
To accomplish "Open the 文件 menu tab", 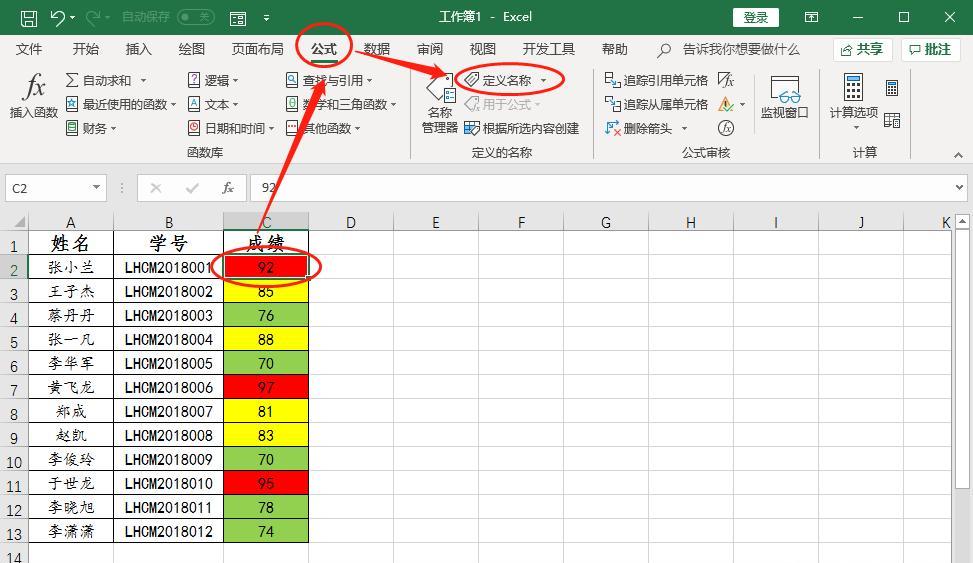I will [x=29, y=49].
